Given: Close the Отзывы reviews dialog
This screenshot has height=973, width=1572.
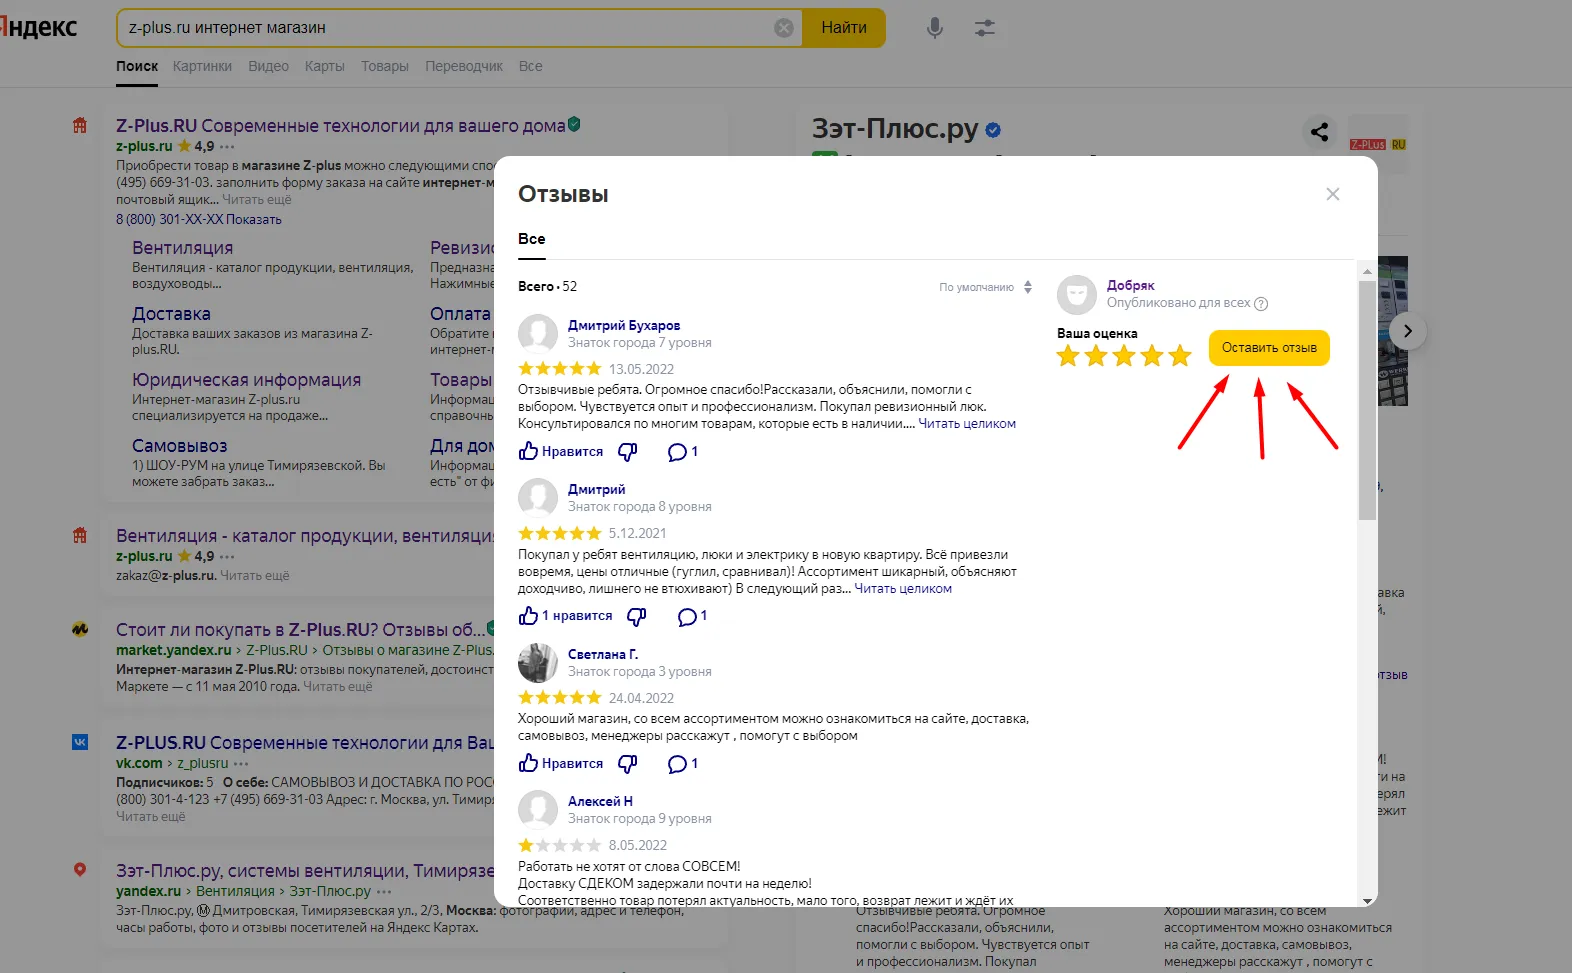Looking at the screenshot, I should pos(1333,194).
